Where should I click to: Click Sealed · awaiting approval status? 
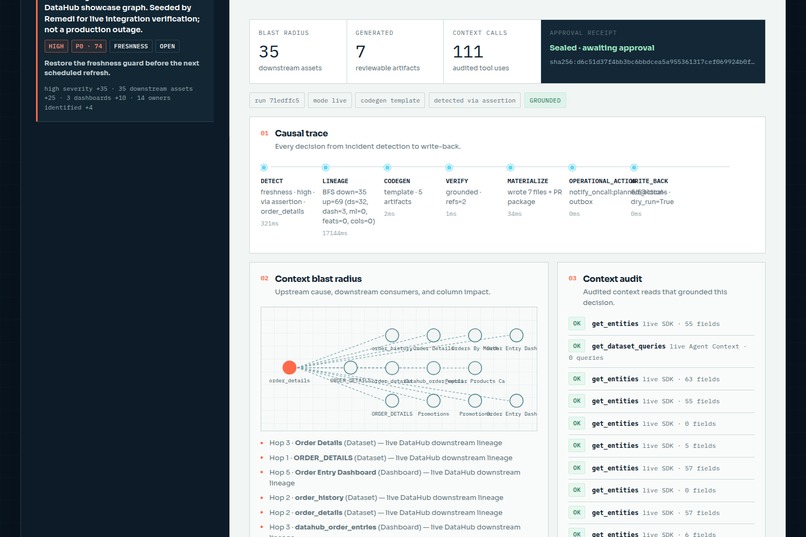[x=602, y=48]
